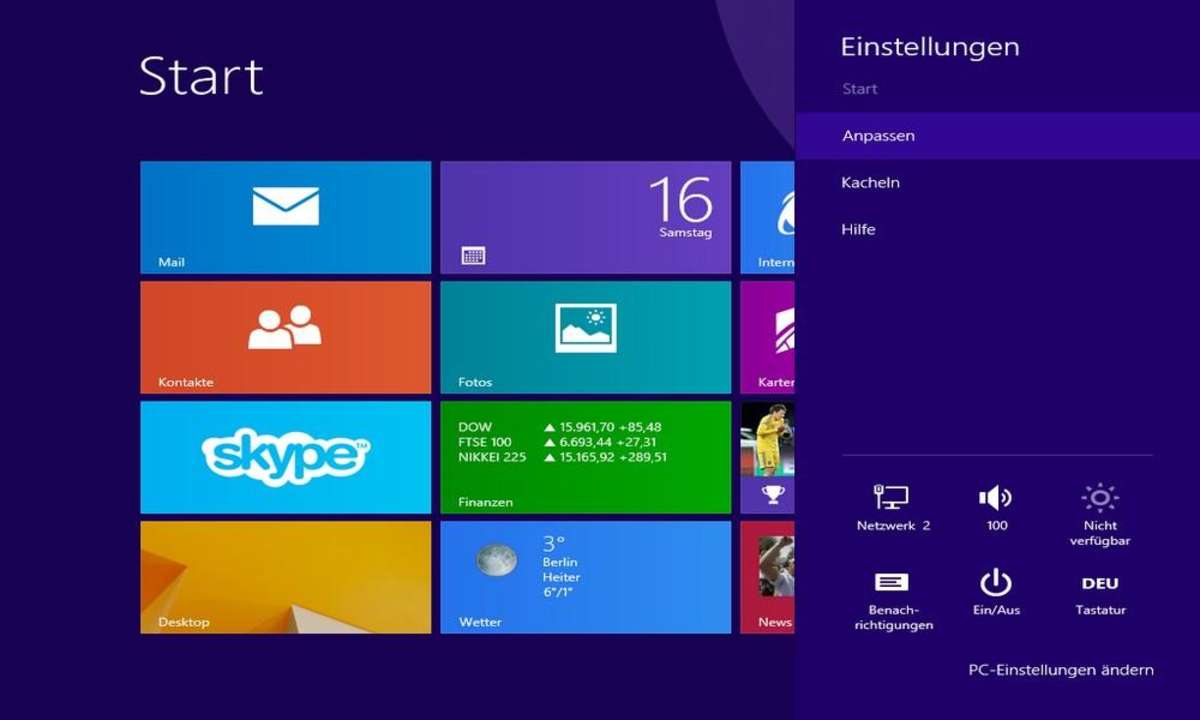Click the Einstellungen pane heading

pos(930,47)
